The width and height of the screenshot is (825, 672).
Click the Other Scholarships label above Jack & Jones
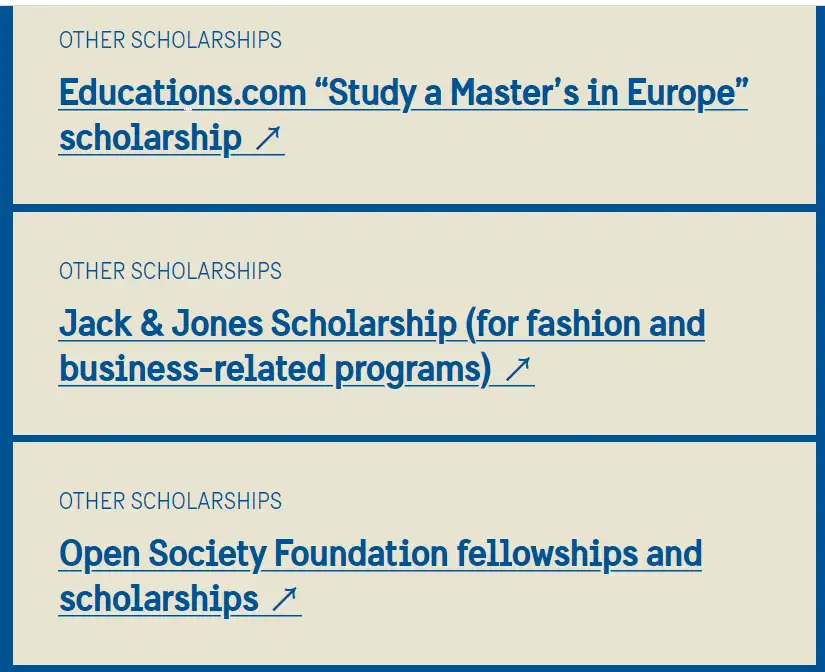coord(170,271)
